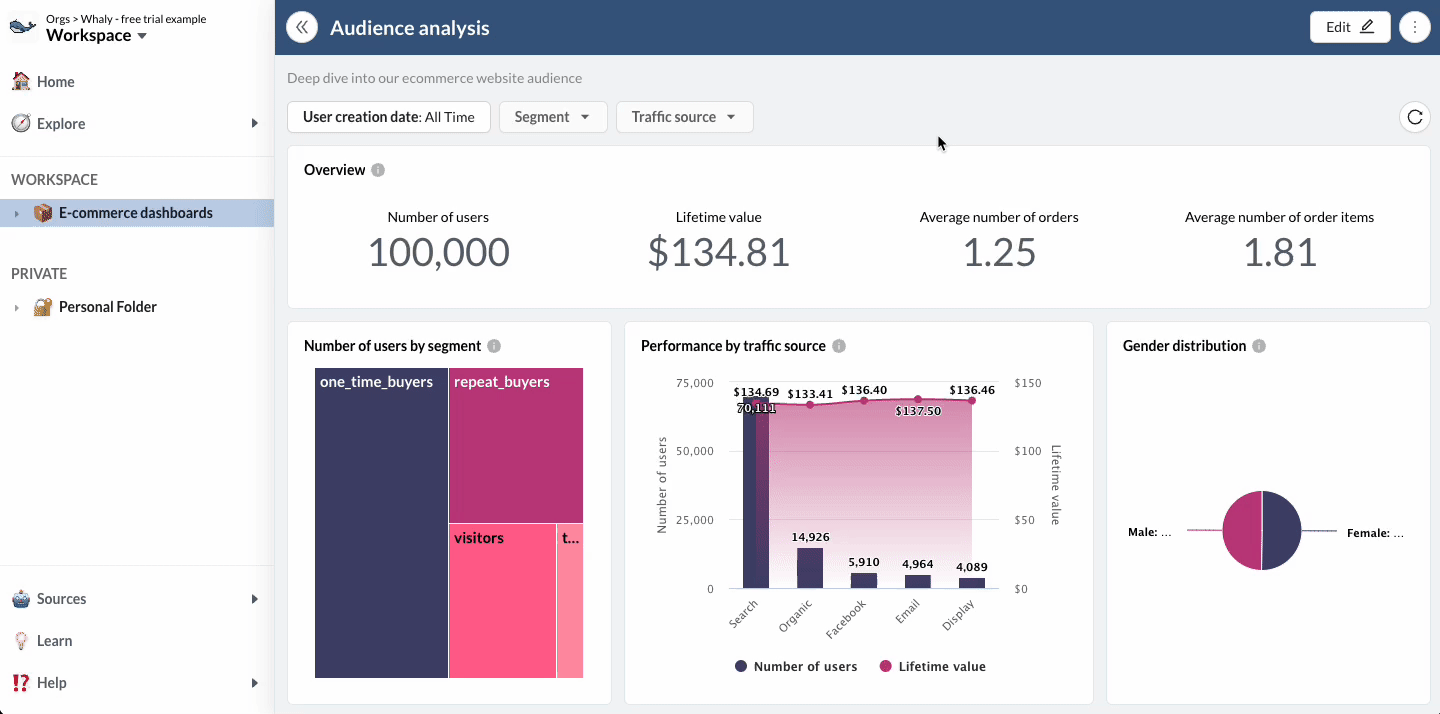Collapse sidebar with double-chevron icon
The image size is (1440, 714).
302,27
